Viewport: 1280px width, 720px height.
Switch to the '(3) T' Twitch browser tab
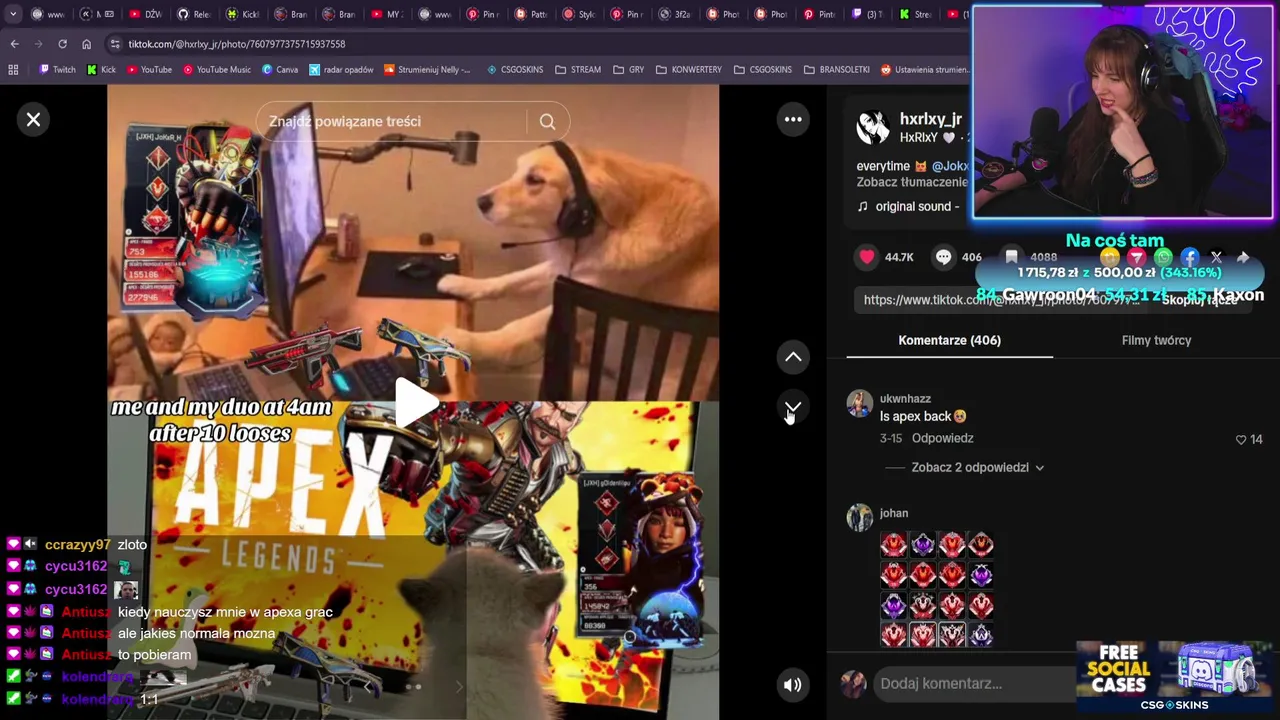(866, 14)
